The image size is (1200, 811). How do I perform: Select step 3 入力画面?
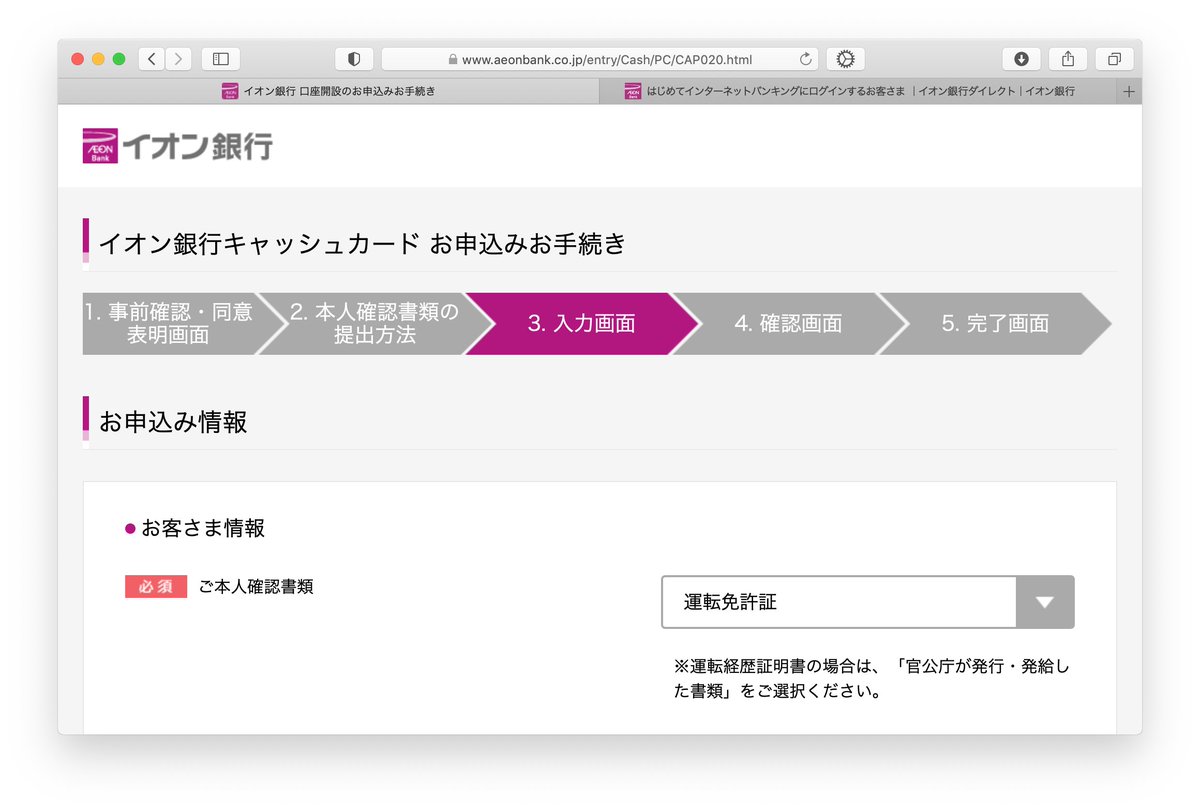point(581,323)
